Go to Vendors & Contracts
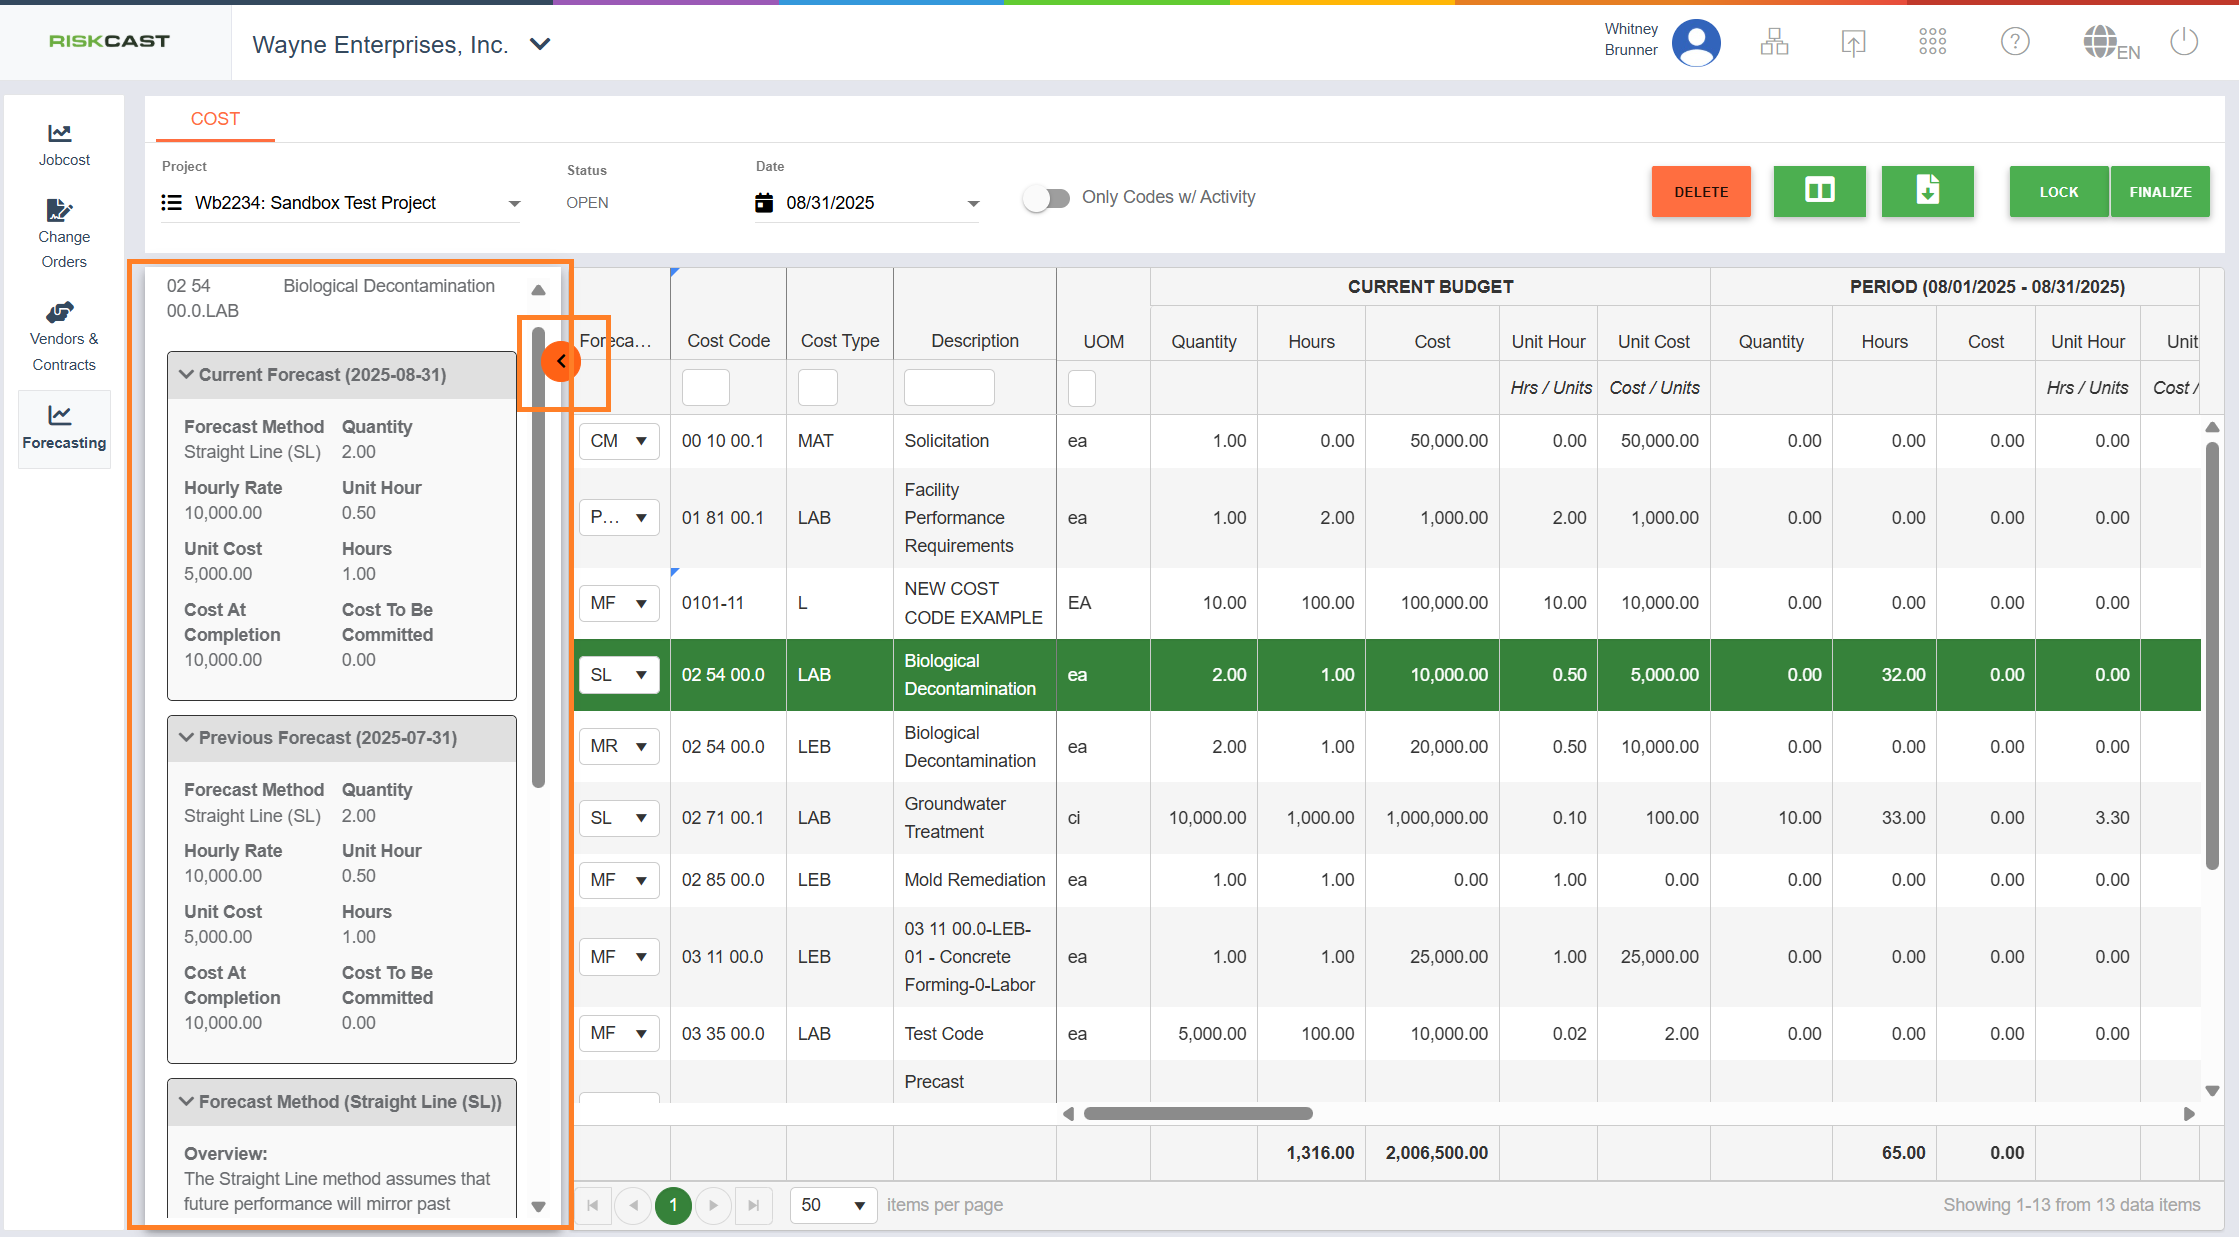Image resolution: width=2239 pixels, height=1237 pixels. (63, 337)
